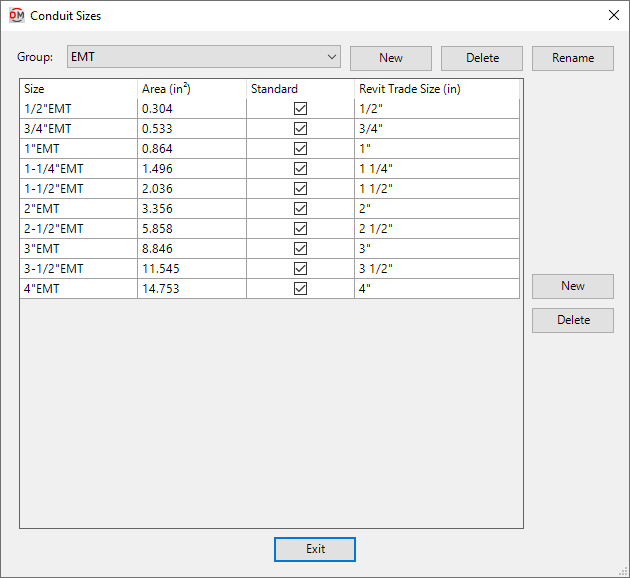Click the resize grip in dialog corner
This screenshot has width=630, height=578.
(624, 572)
